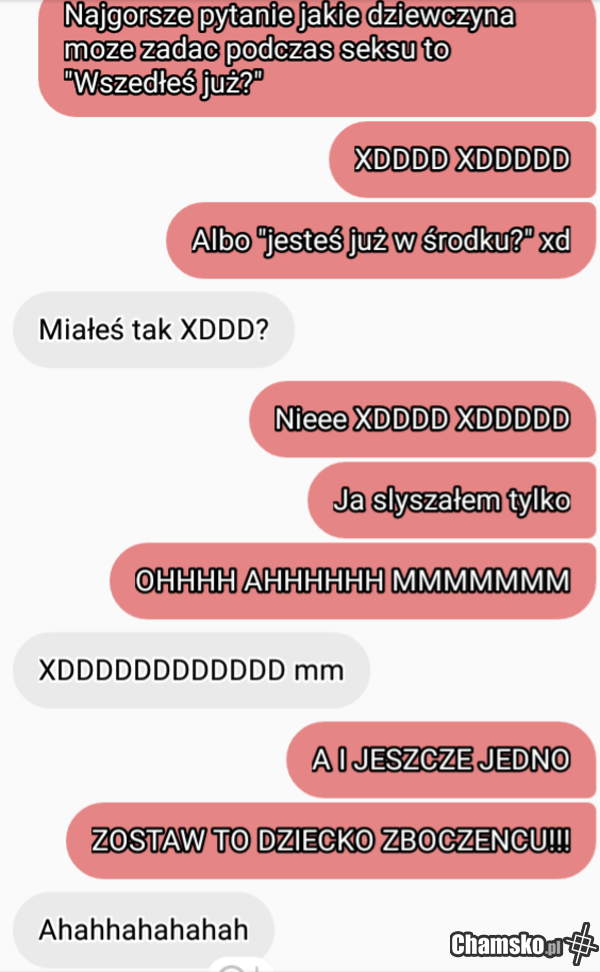Image resolution: width=600 pixels, height=972 pixels.
Task: Click the word "MMMMMMM" in the pink bubble
Action: [x=481, y=581]
